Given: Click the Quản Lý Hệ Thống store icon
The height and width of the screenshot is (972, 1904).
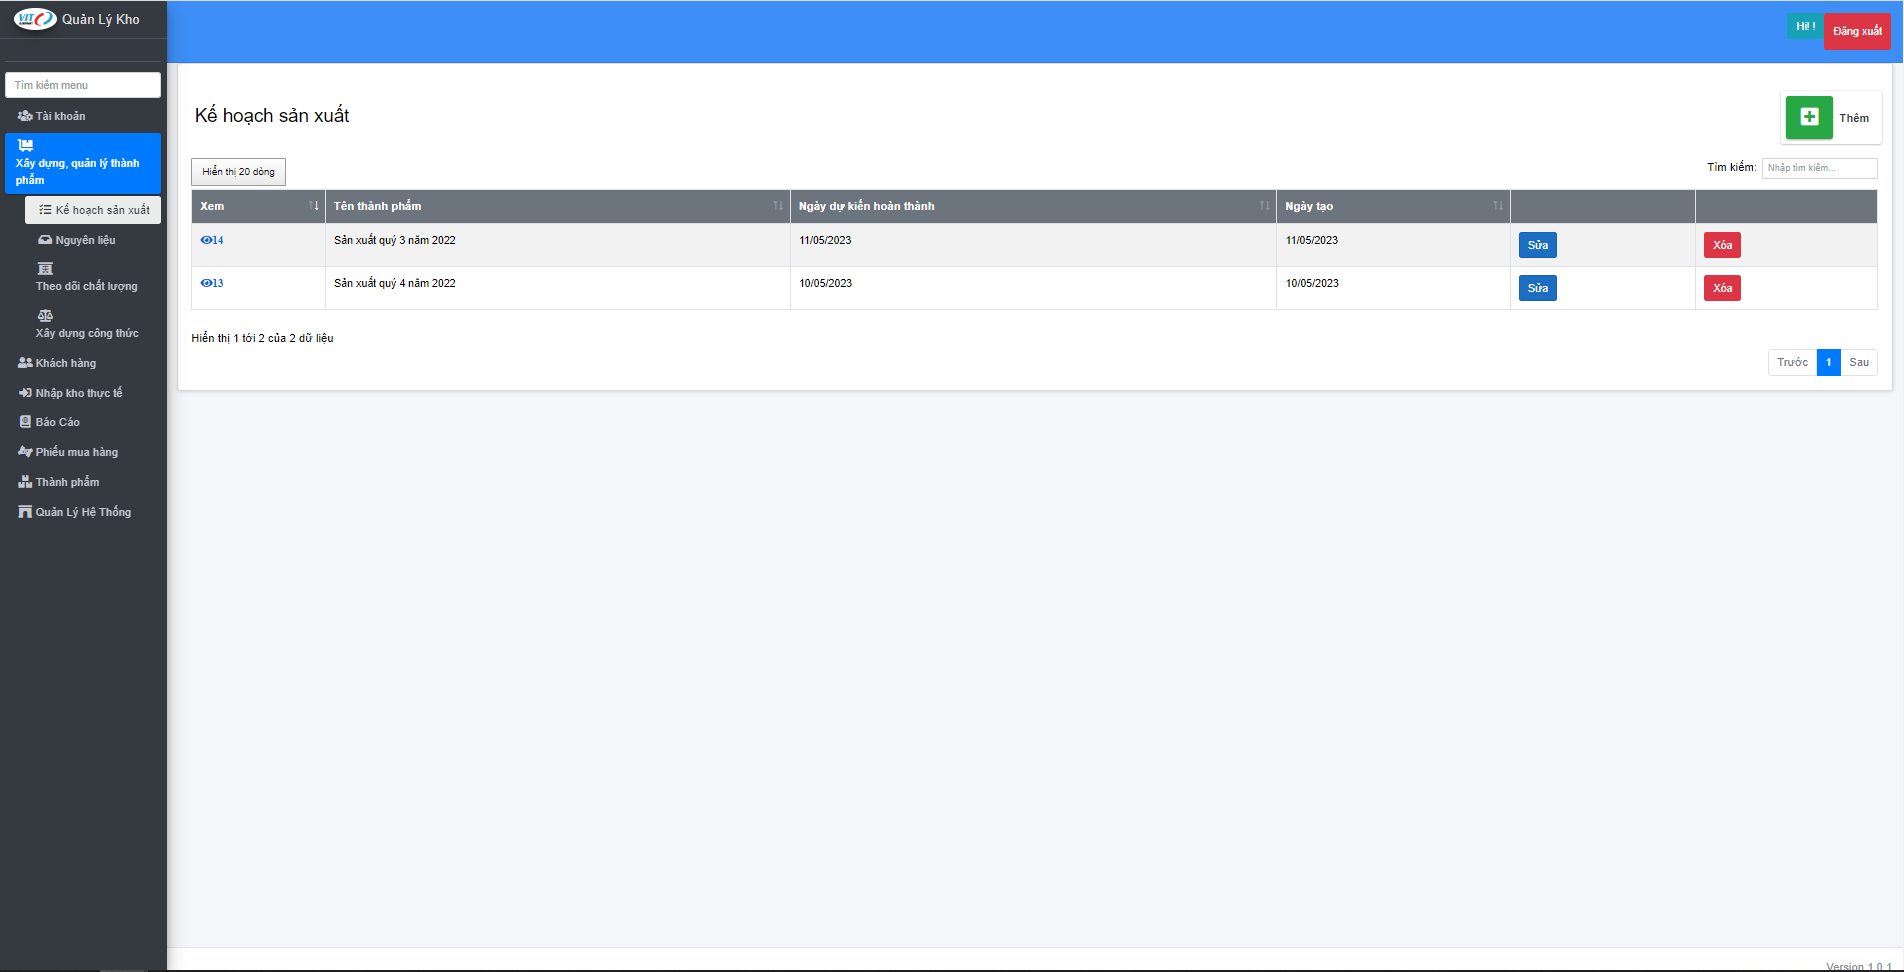Looking at the screenshot, I should pyautogui.click(x=25, y=512).
